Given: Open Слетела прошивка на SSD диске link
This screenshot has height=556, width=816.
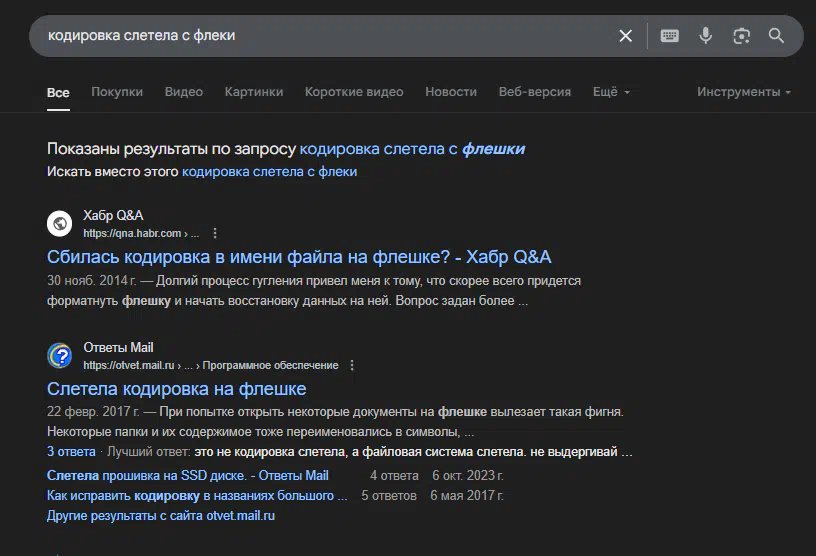Looking at the screenshot, I should [188, 475].
